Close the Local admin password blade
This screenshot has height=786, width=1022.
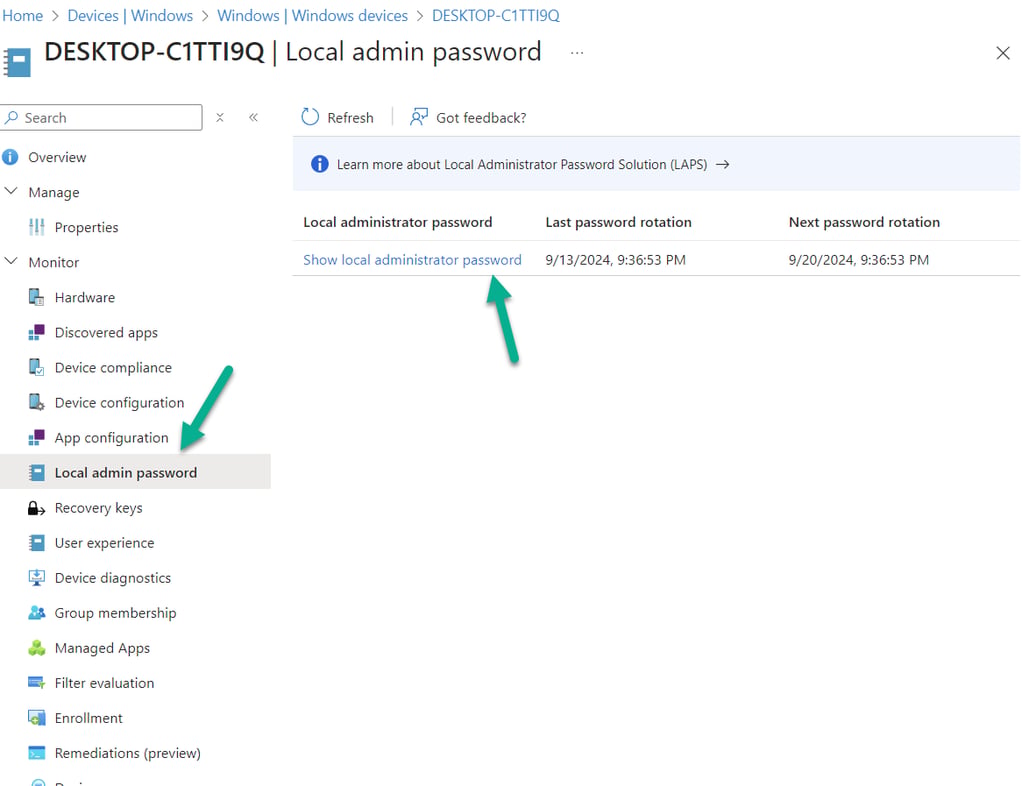(1002, 53)
